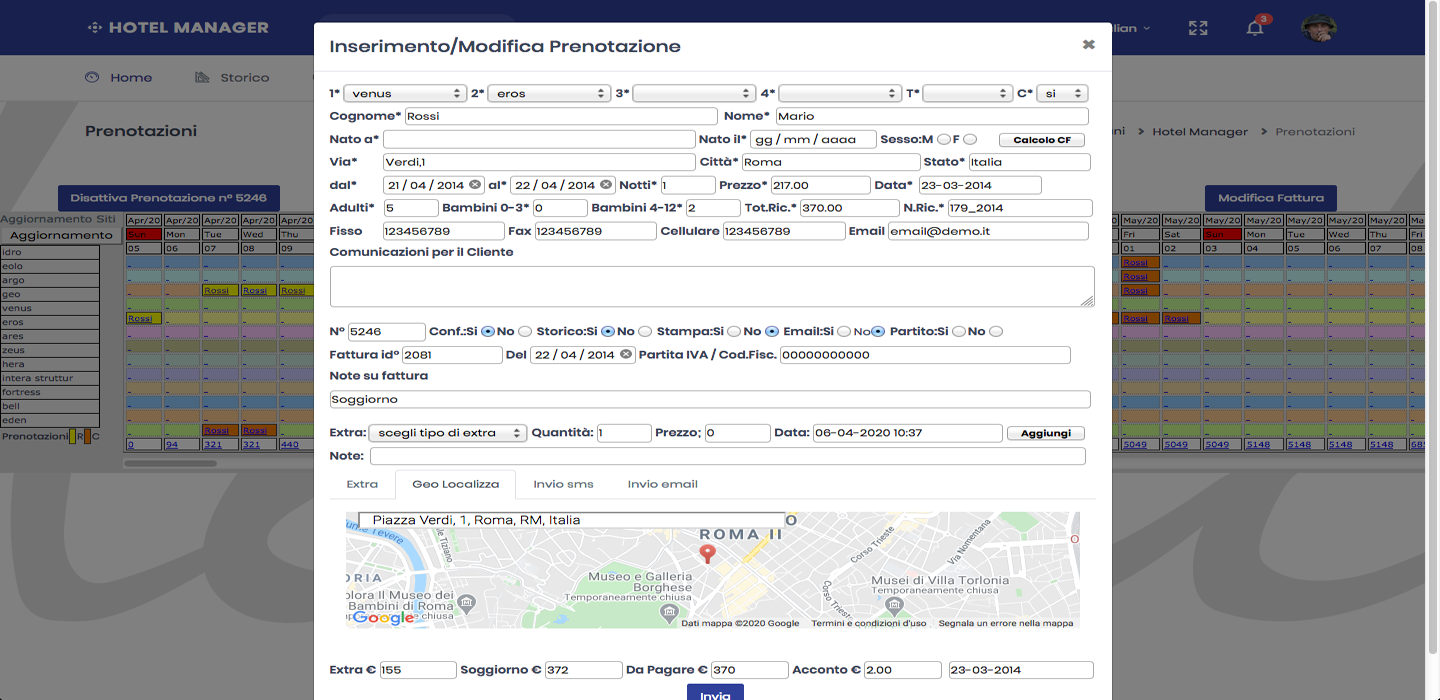Focus the empty 'Nato a' field
Screen dimensions: 1440x700
click(x=539, y=139)
